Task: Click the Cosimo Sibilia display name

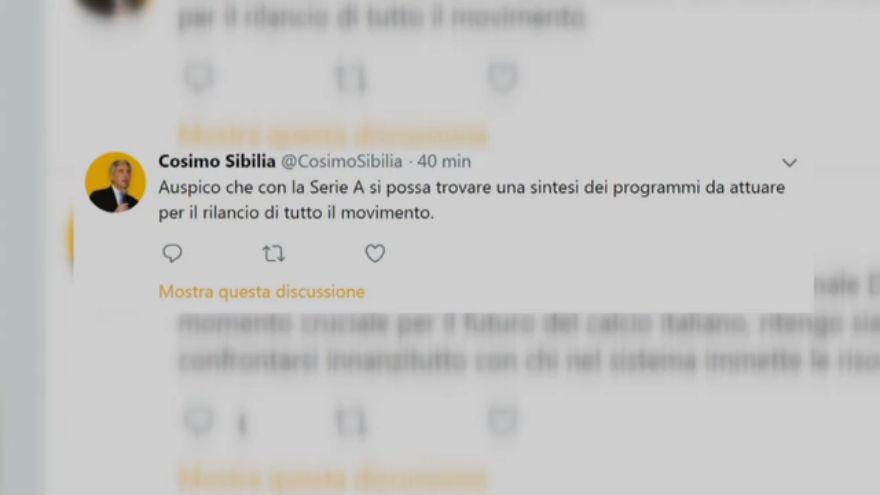Action: point(217,162)
